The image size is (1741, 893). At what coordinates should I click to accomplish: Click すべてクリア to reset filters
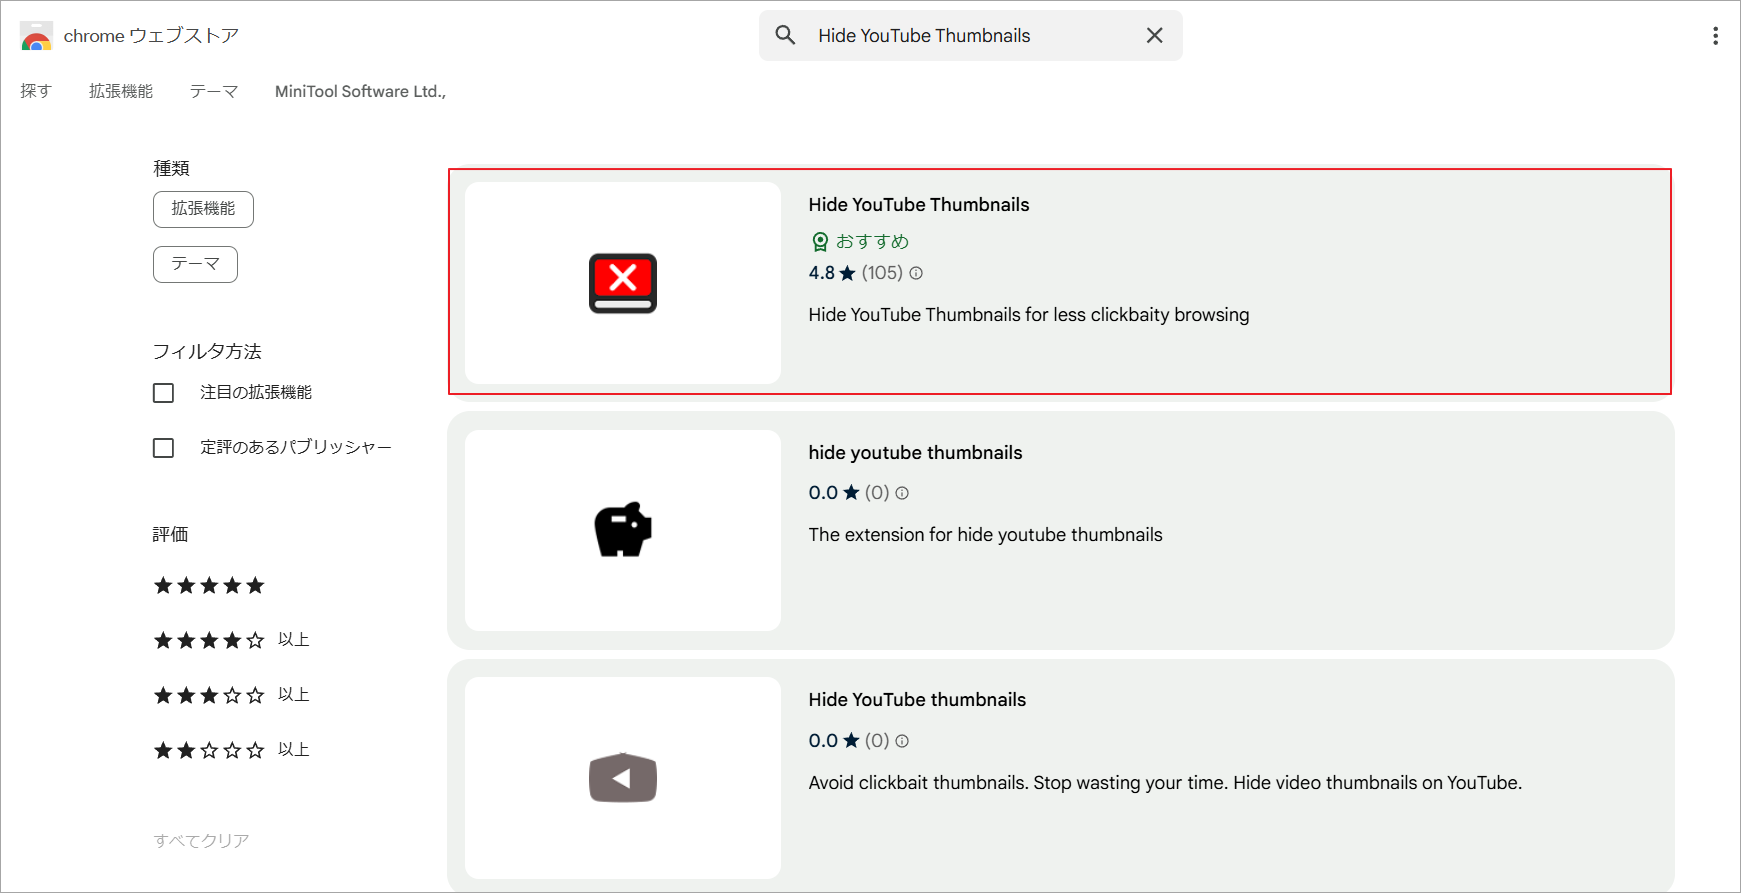pos(201,840)
